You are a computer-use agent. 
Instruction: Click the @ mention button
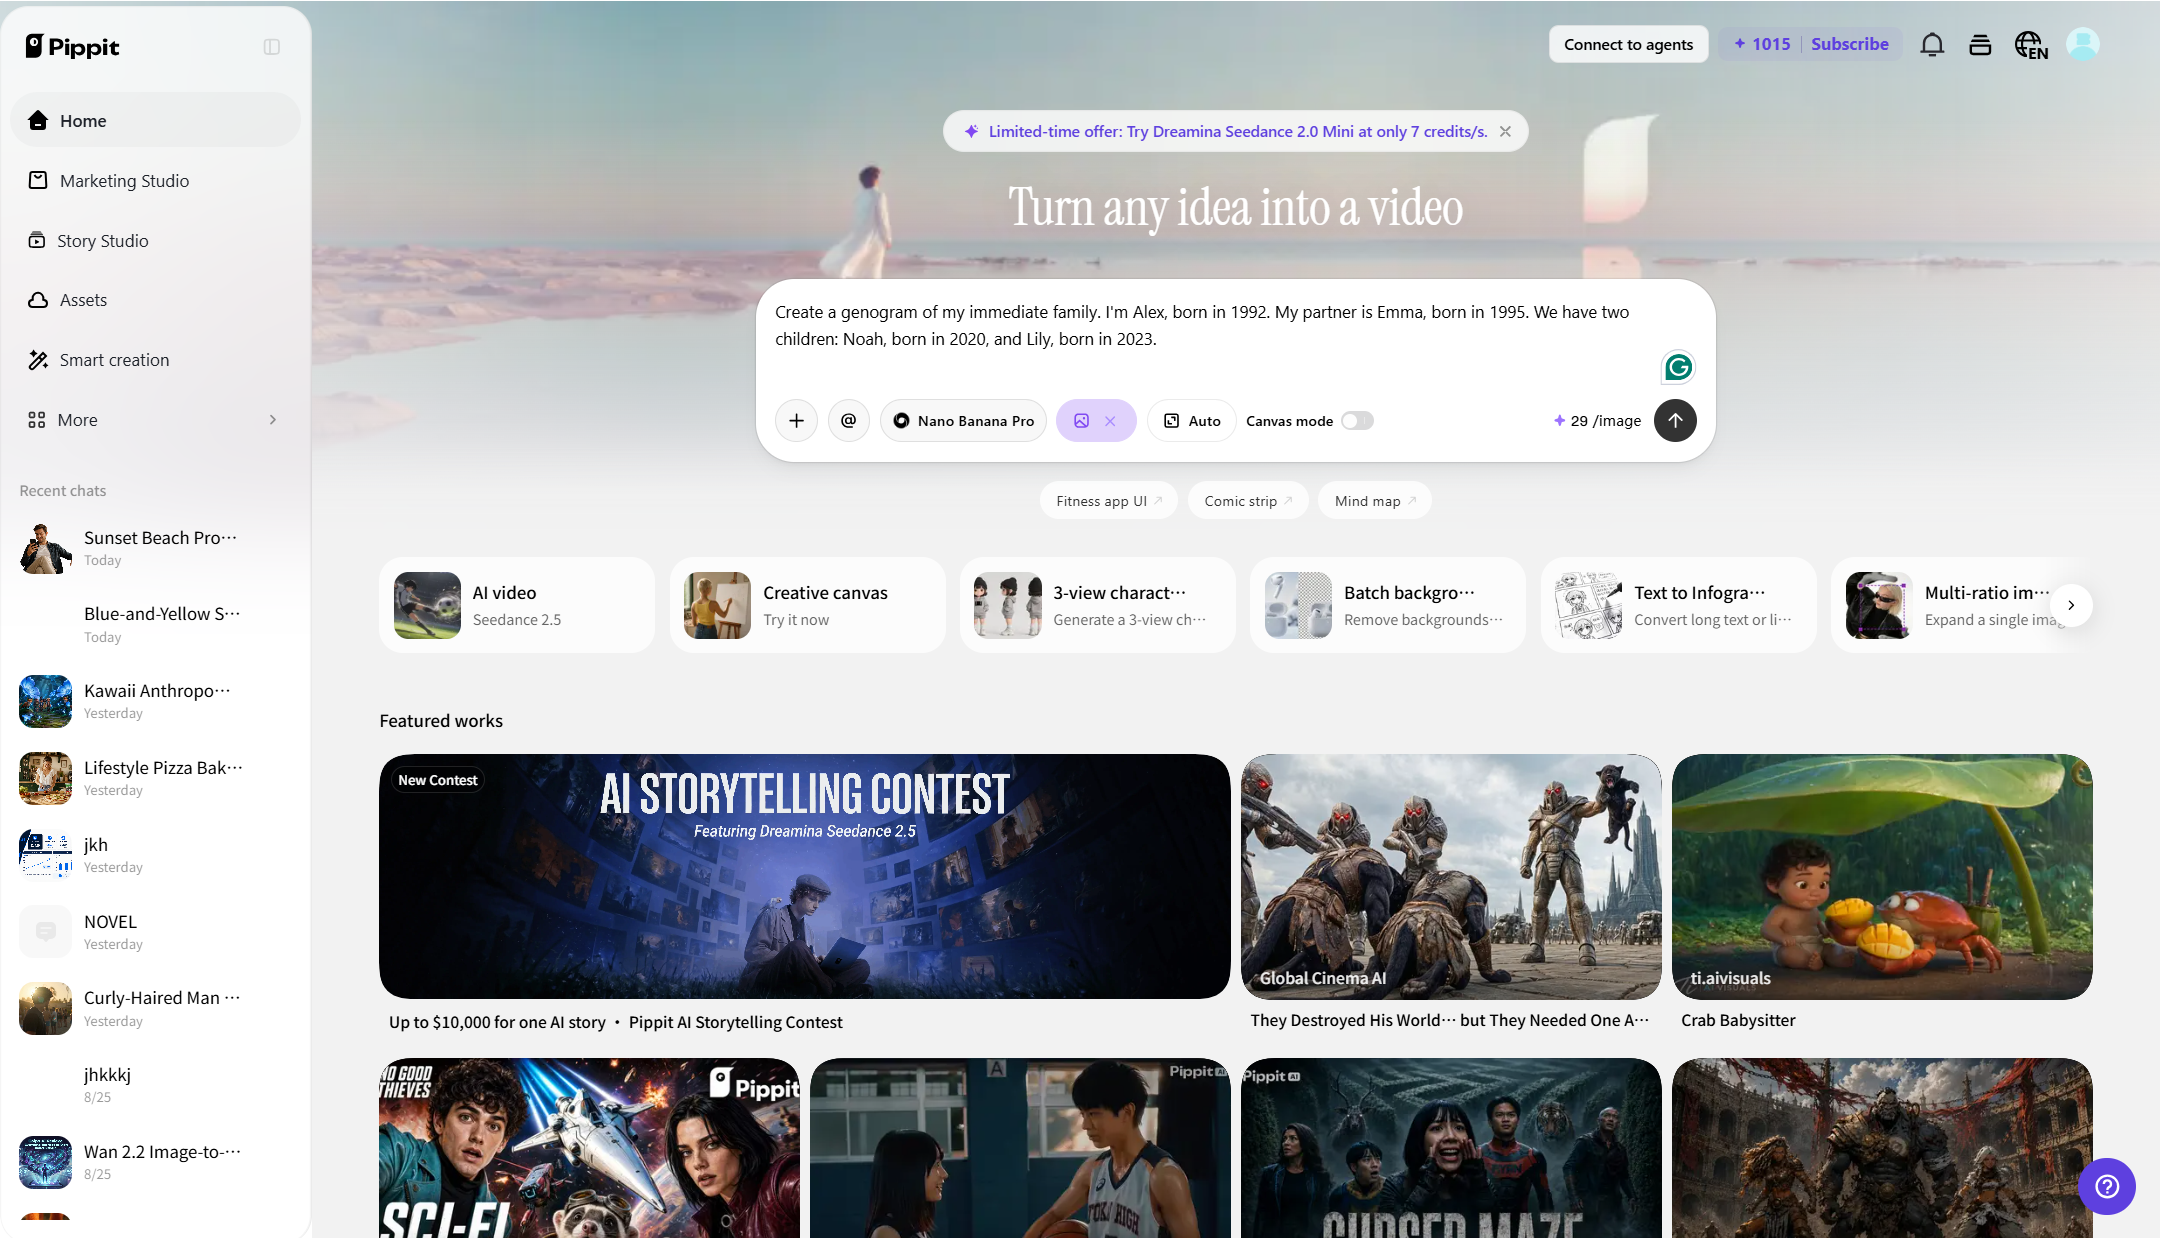[x=848, y=420]
